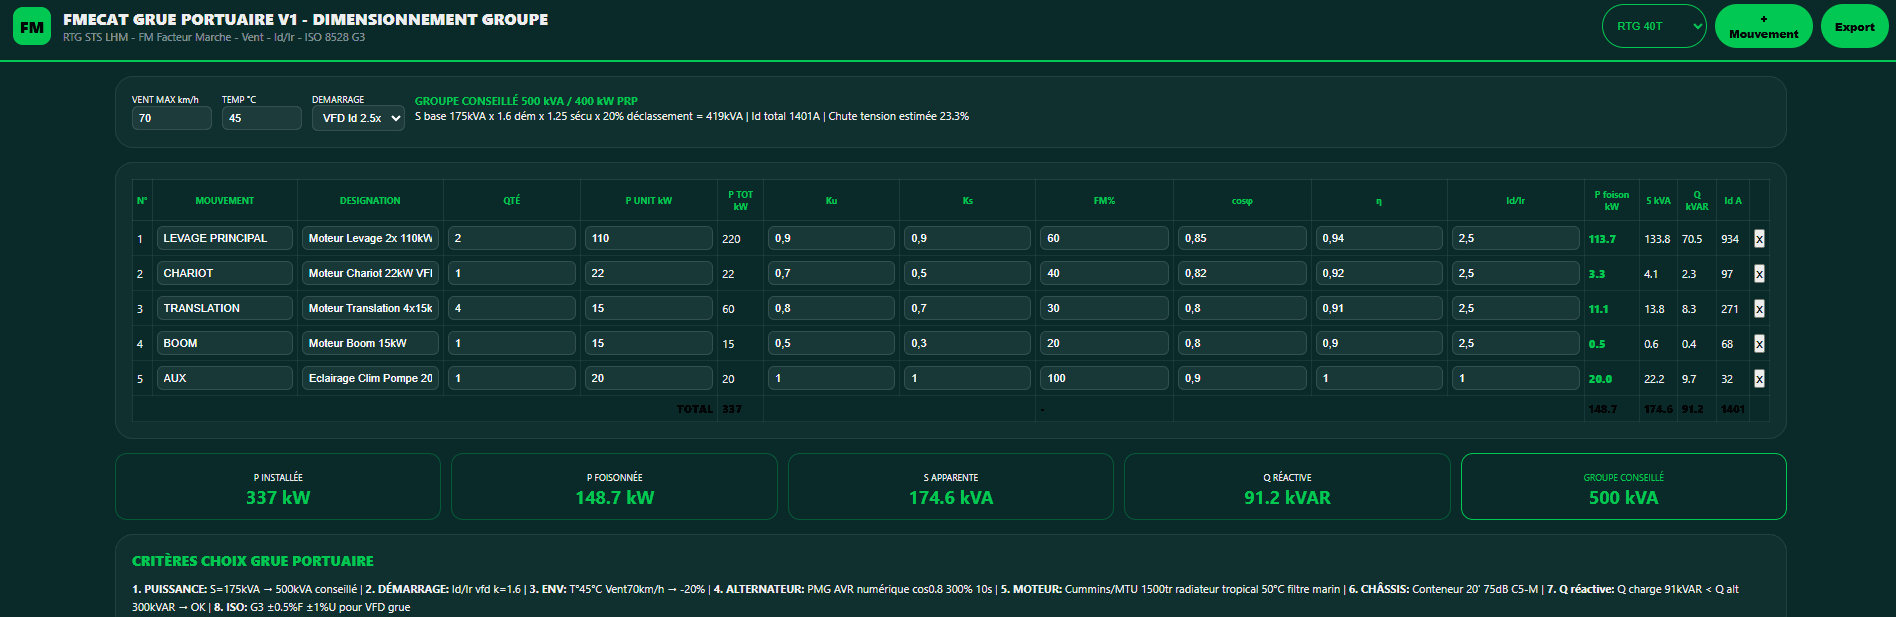The image size is (1896, 617).
Task: Open the RTG 40T preset dropdown
Action: (1654, 26)
